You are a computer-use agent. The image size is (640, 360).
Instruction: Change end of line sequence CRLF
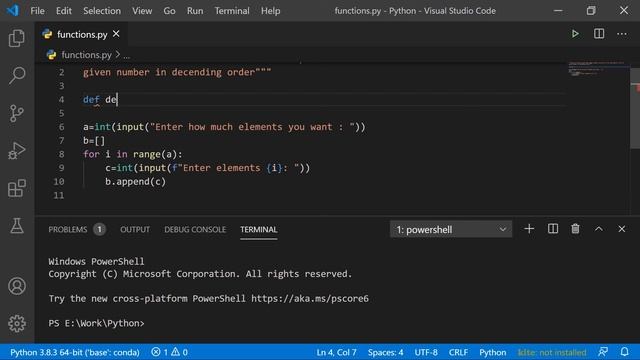click(458, 352)
